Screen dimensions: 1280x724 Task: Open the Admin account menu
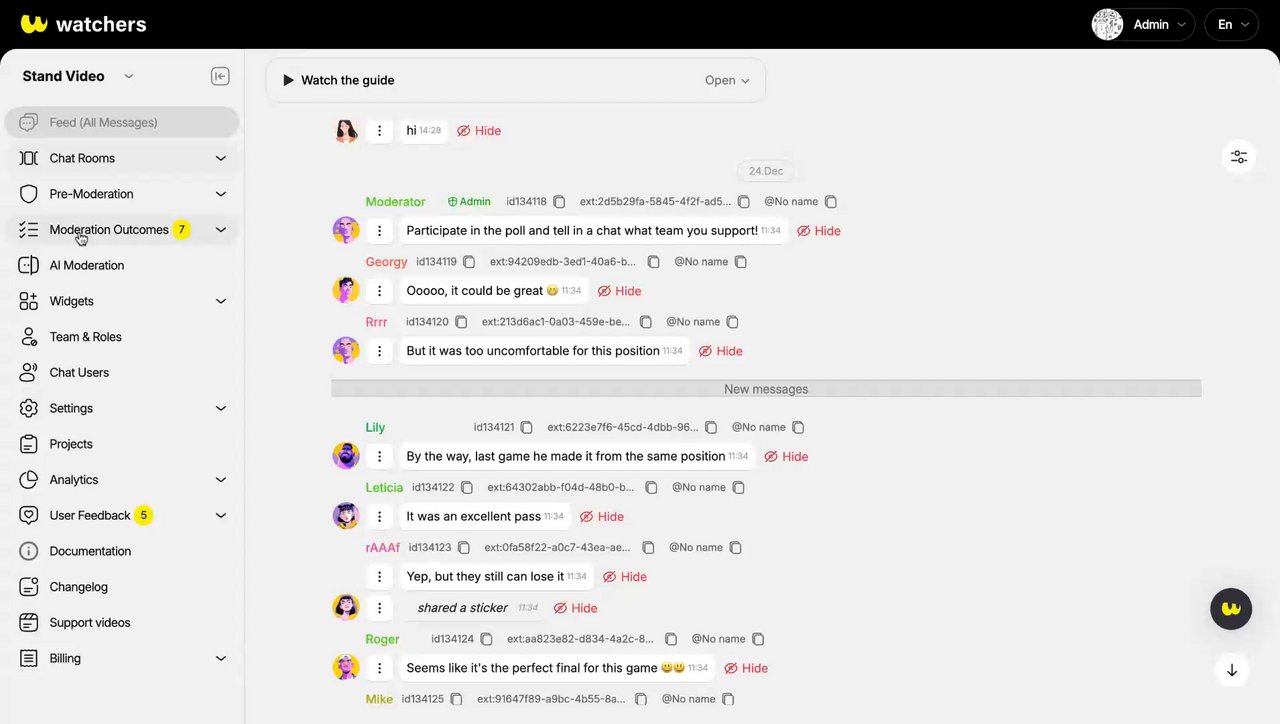(x=1143, y=25)
